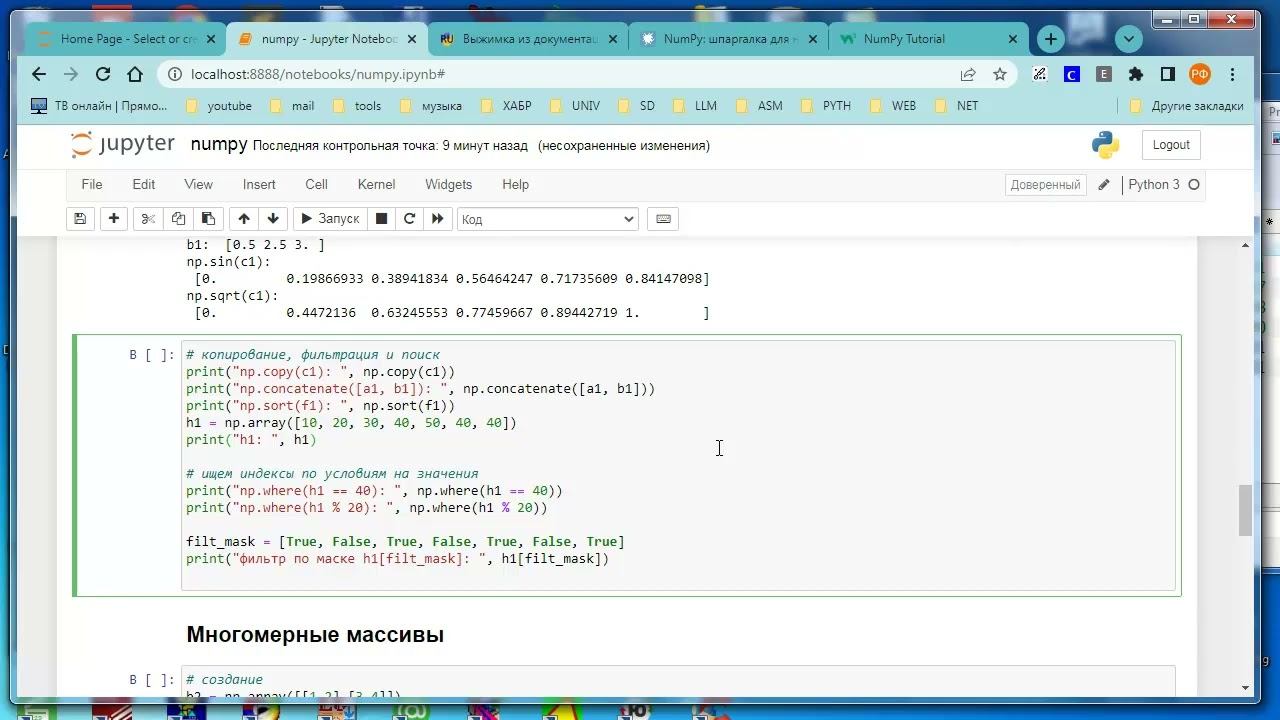Click the Python 3 kernel indicator circle
This screenshot has width=1280, height=720.
tap(1193, 185)
